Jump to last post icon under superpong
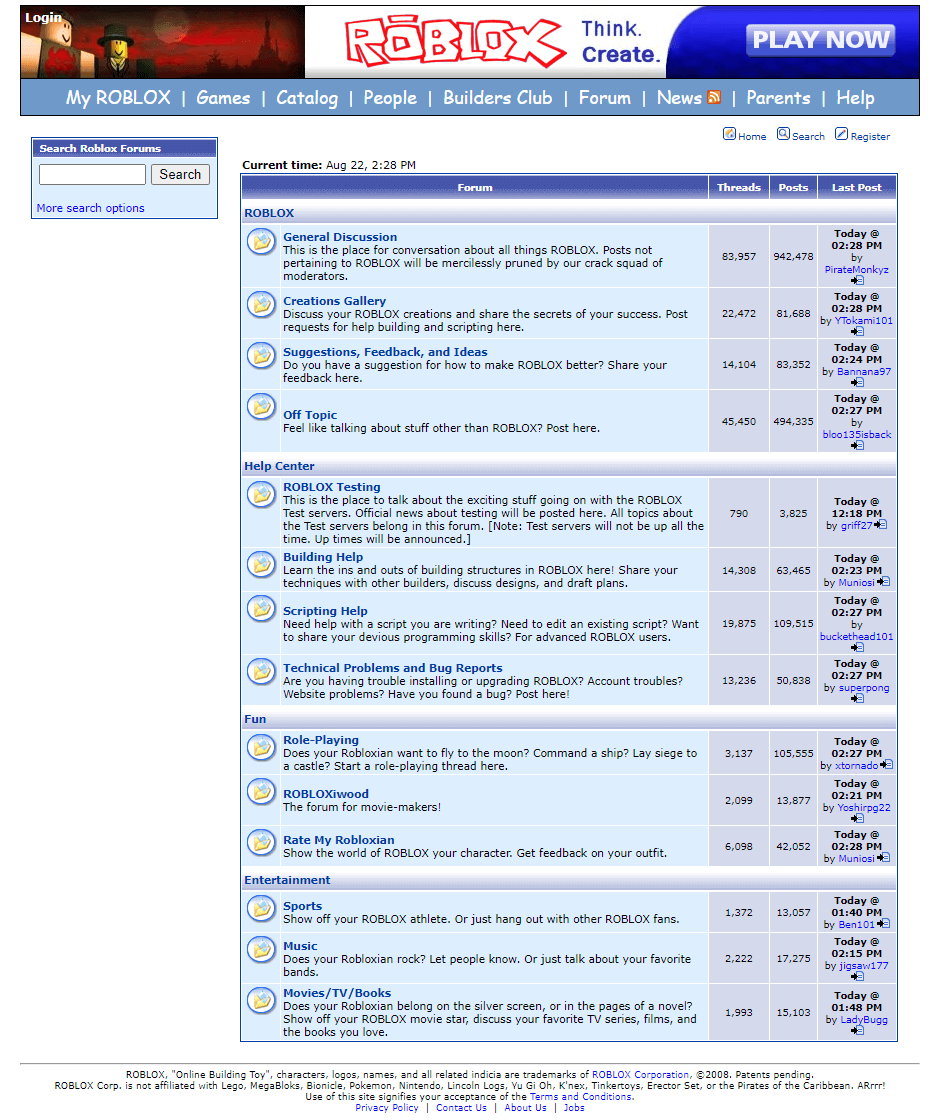Viewport: 940px width, 1120px height. click(857, 699)
